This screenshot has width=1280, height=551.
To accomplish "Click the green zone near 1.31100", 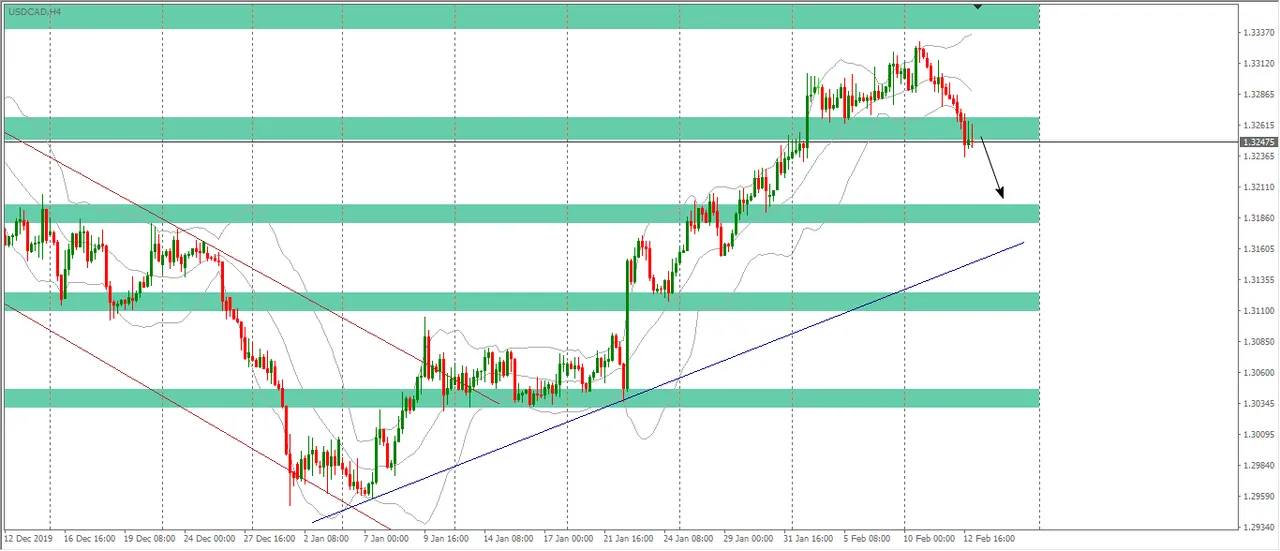I will pos(521,301).
